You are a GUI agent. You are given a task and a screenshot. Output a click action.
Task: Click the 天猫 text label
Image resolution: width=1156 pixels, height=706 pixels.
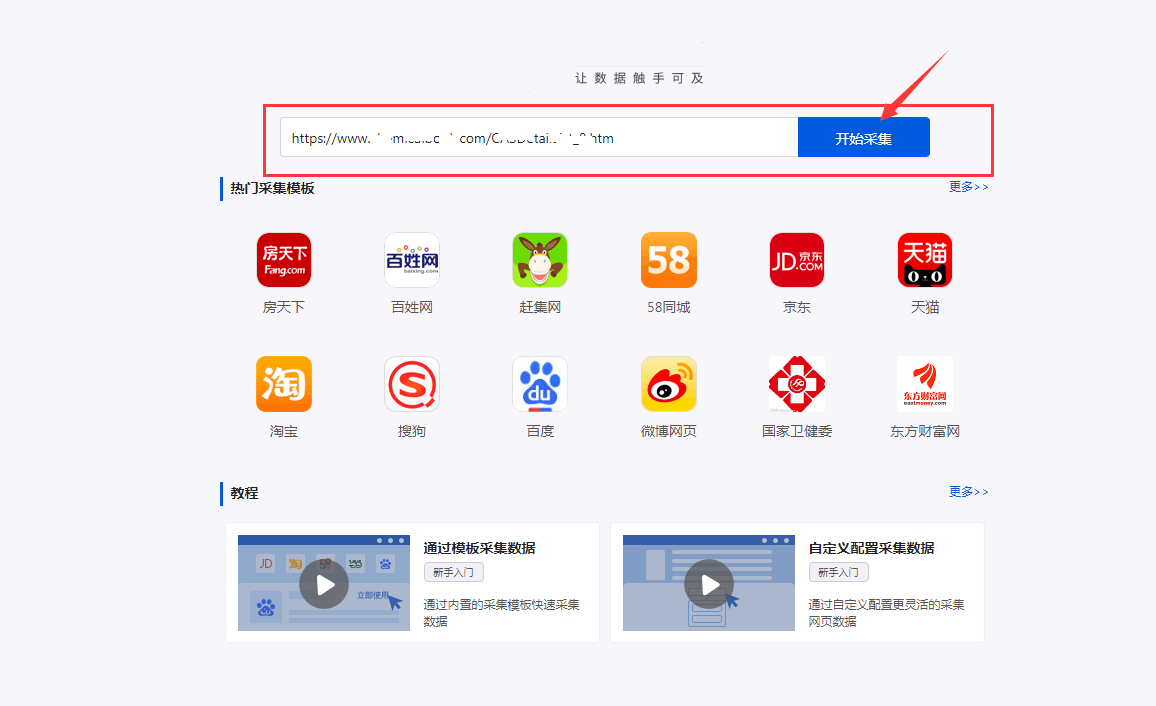pos(925,307)
